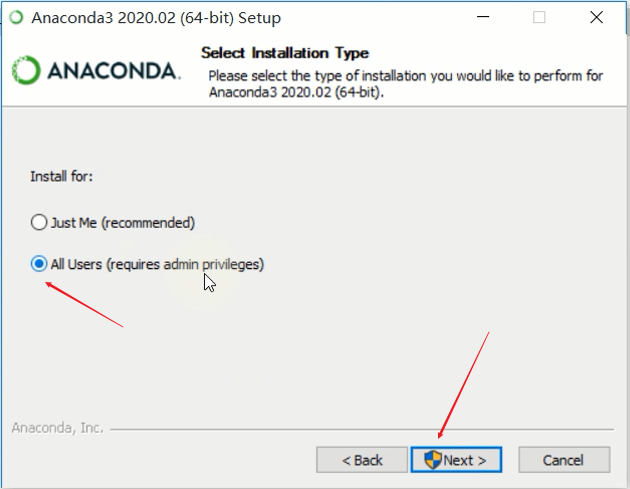630x489 pixels.
Task: Click the "Please select the type" description text
Action: tap(405, 84)
